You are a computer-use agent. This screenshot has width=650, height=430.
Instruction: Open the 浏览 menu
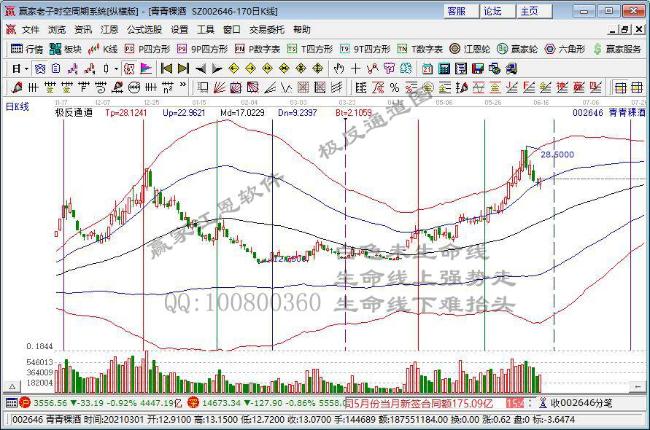(56, 30)
